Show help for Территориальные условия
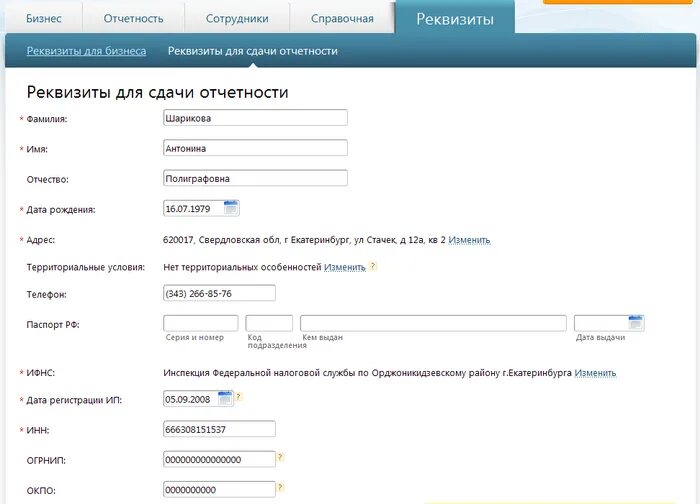 coord(373,266)
